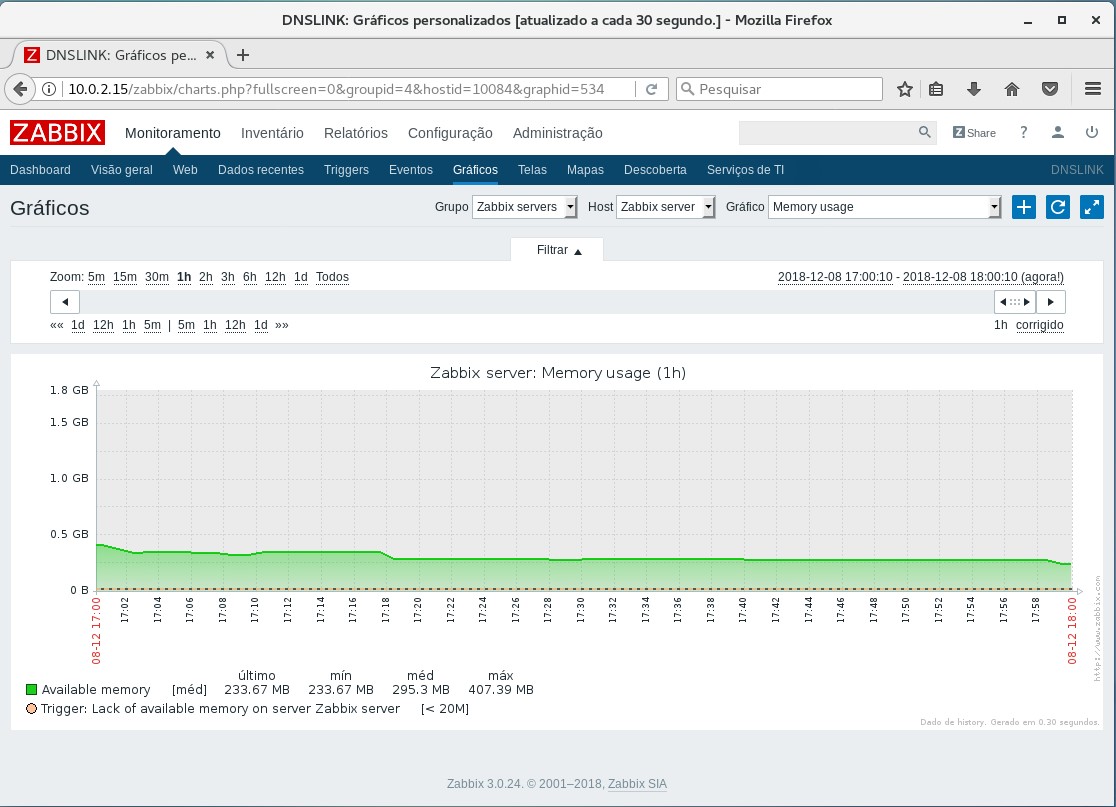
Task: Open the Monitoramento menu
Action: click(173, 133)
